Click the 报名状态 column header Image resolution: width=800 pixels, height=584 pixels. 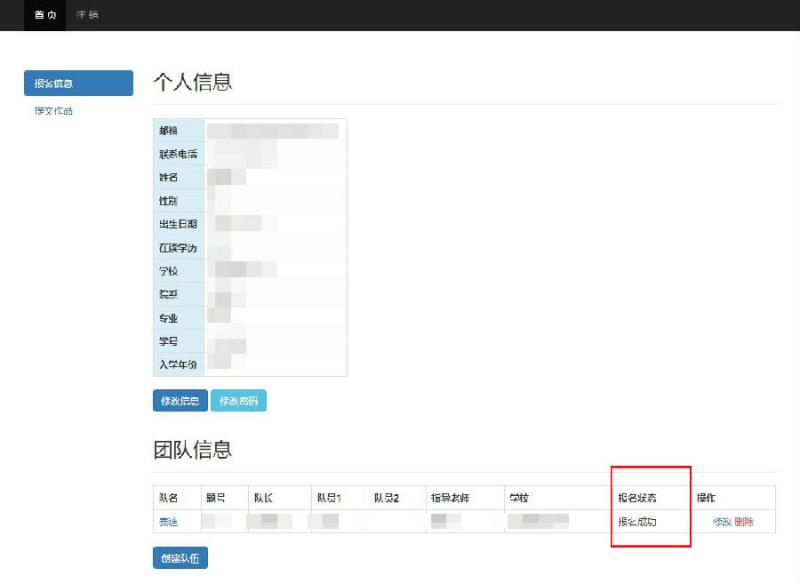(x=637, y=498)
